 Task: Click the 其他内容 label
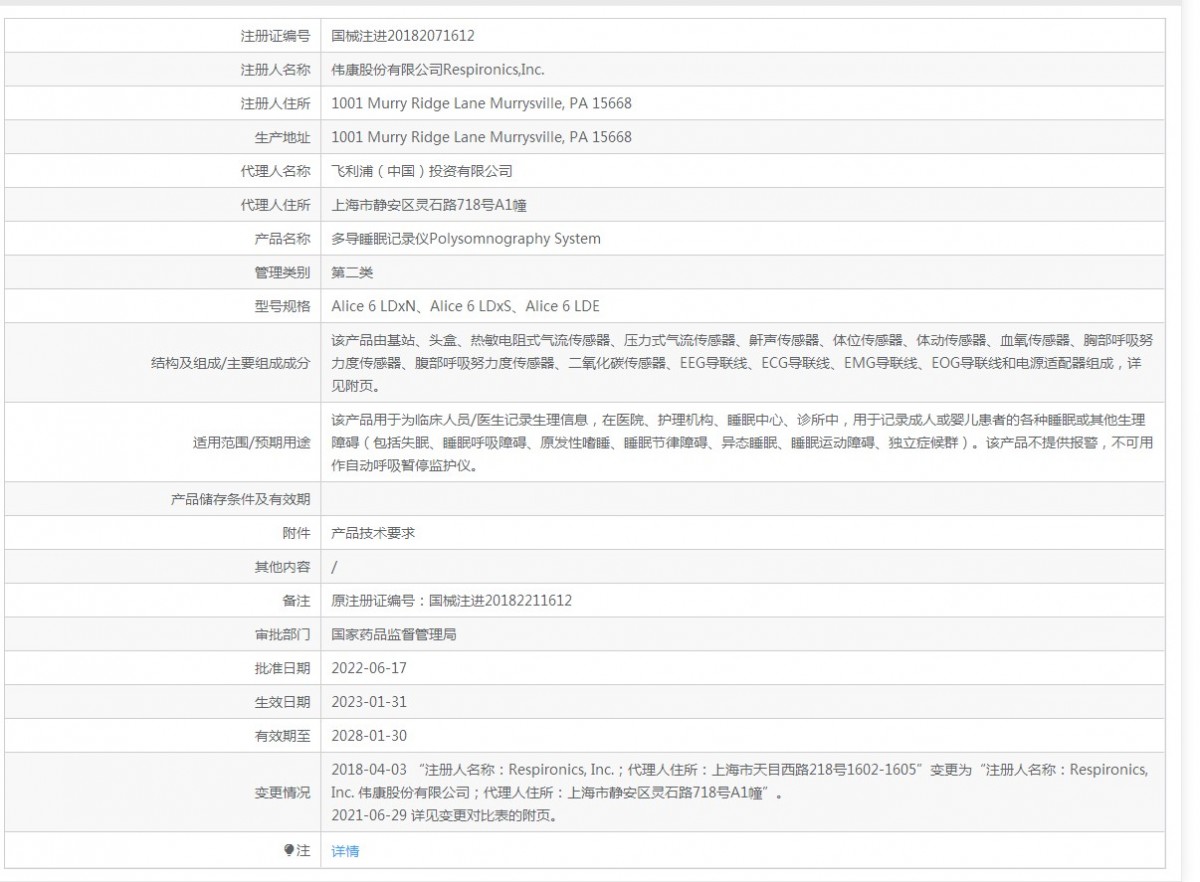click(x=282, y=567)
